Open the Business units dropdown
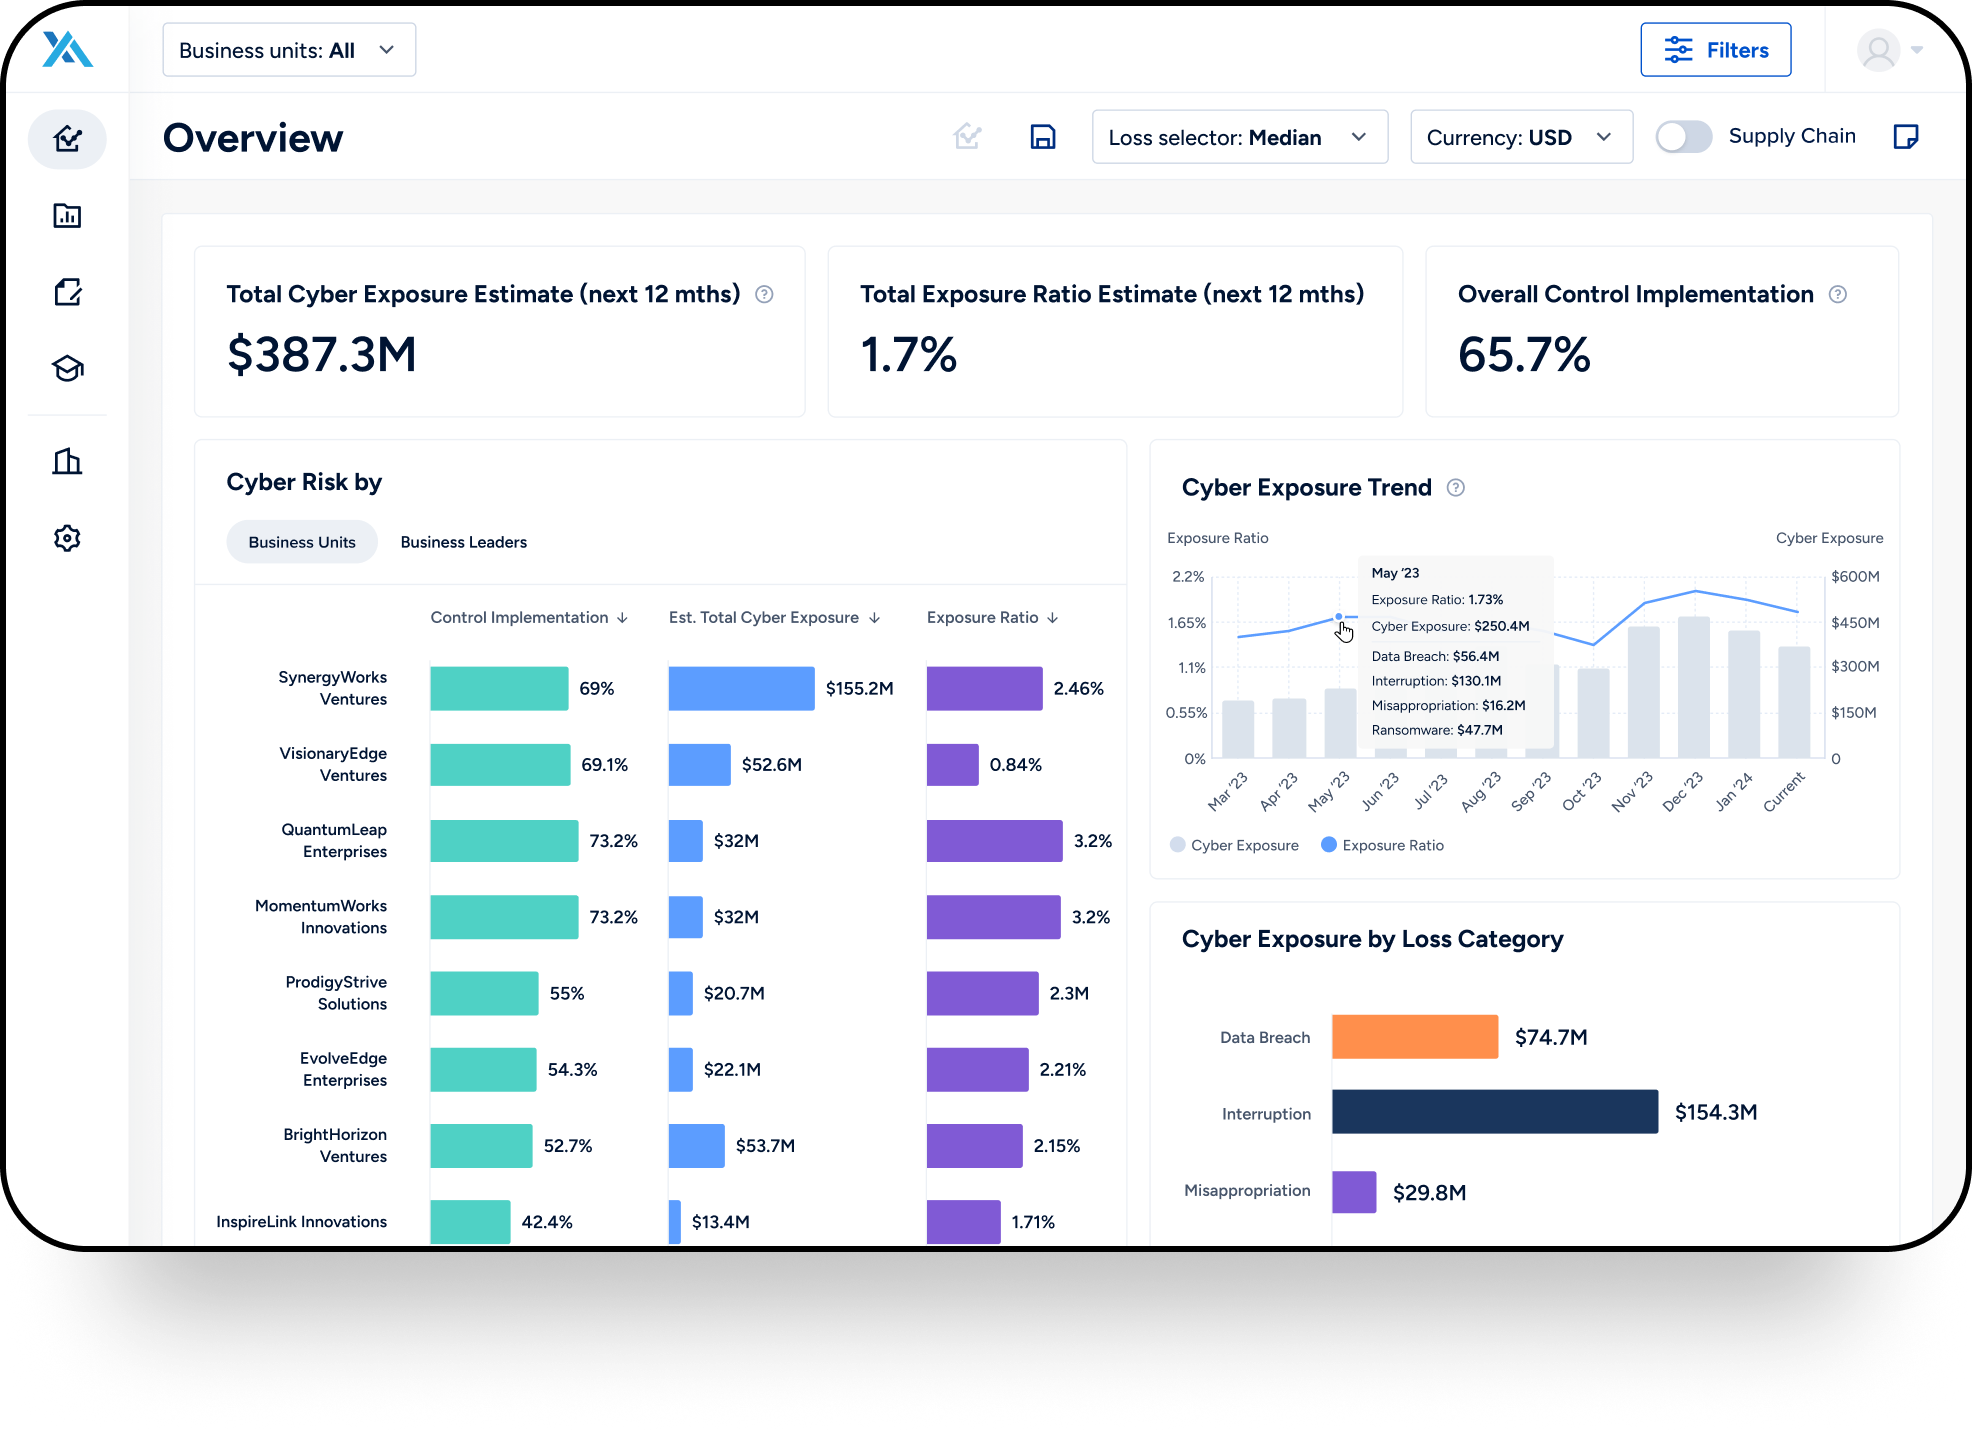The image size is (1972, 1432). pos(289,49)
